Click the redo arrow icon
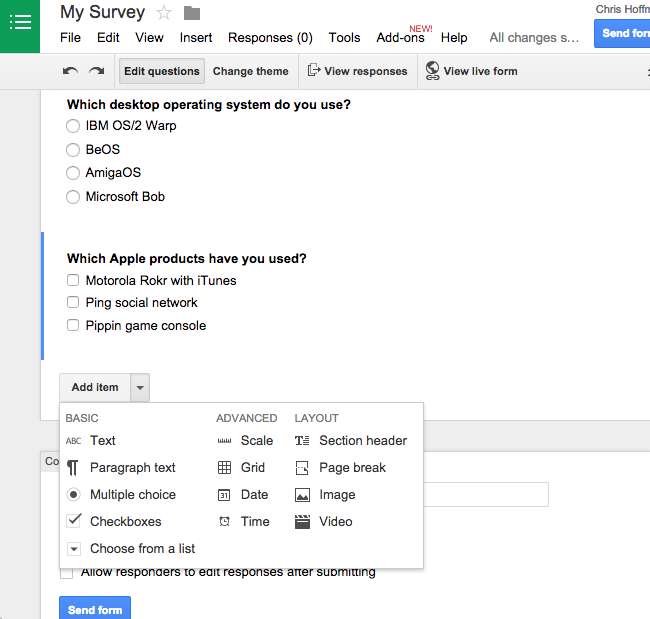This screenshot has width=650, height=619. (97, 71)
